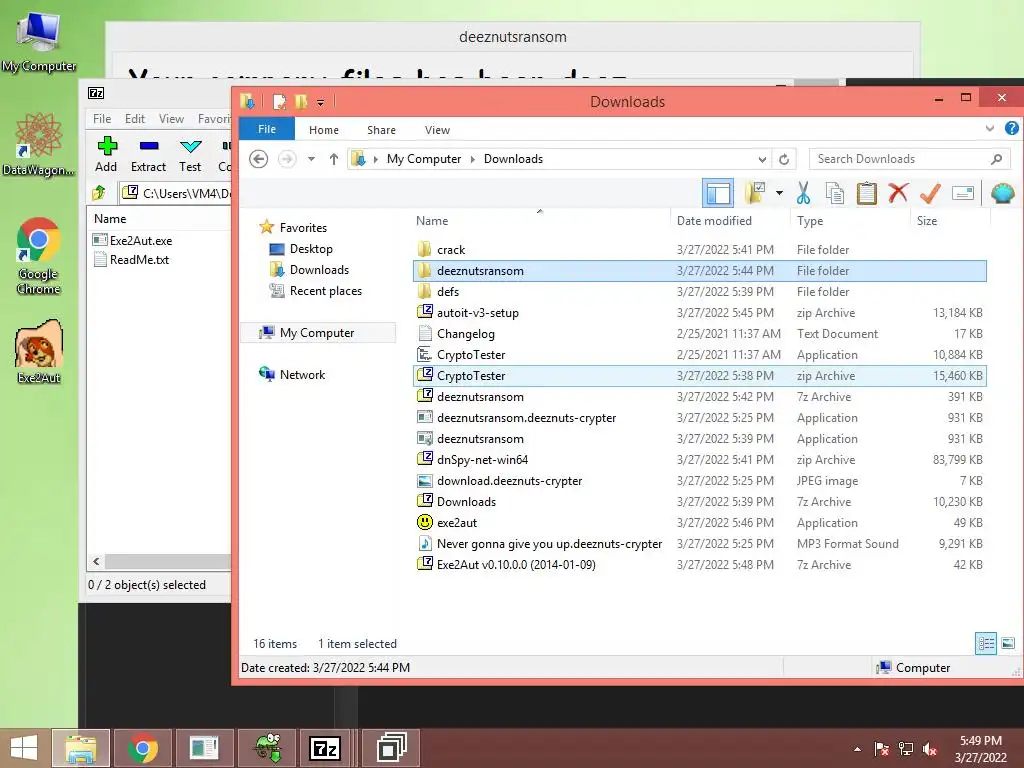Open the Edit menu in 7-Zip

click(x=135, y=119)
